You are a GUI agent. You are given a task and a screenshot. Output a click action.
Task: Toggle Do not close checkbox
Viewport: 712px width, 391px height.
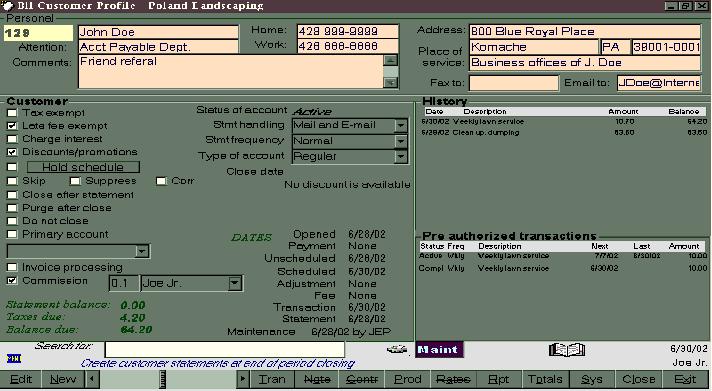tap(12, 221)
